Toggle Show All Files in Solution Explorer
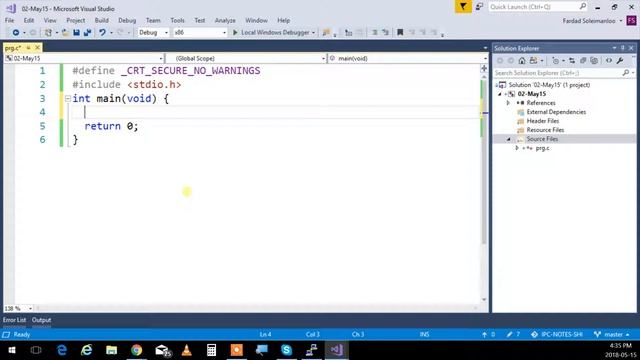This screenshot has height=360, width=640. point(594,60)
